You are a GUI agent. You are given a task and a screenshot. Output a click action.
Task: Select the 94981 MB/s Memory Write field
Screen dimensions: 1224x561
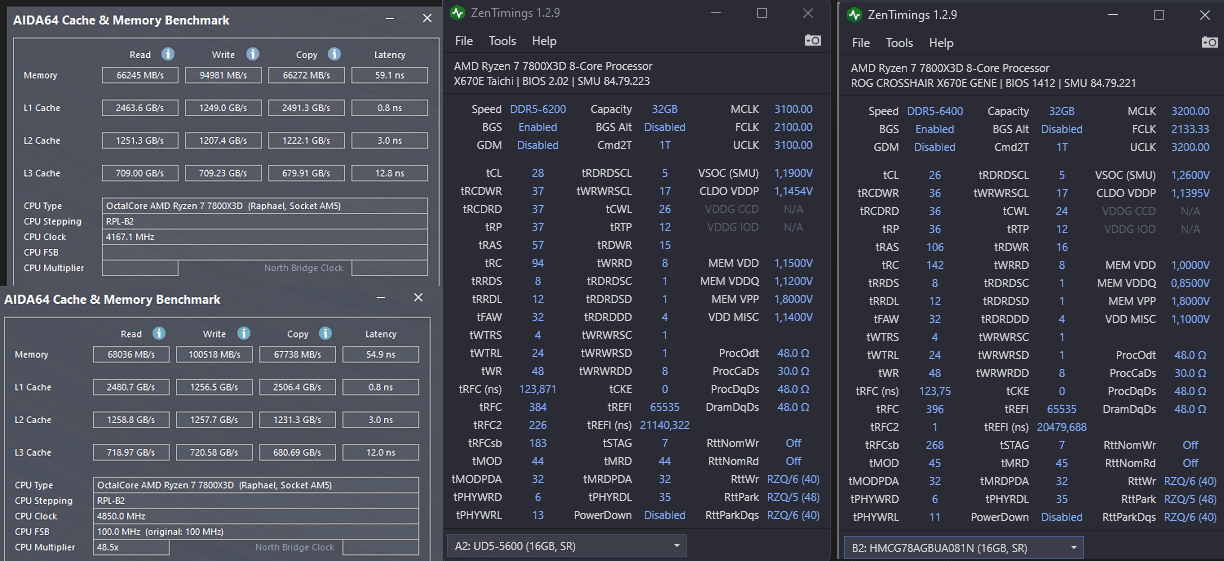tap(224, 75)
